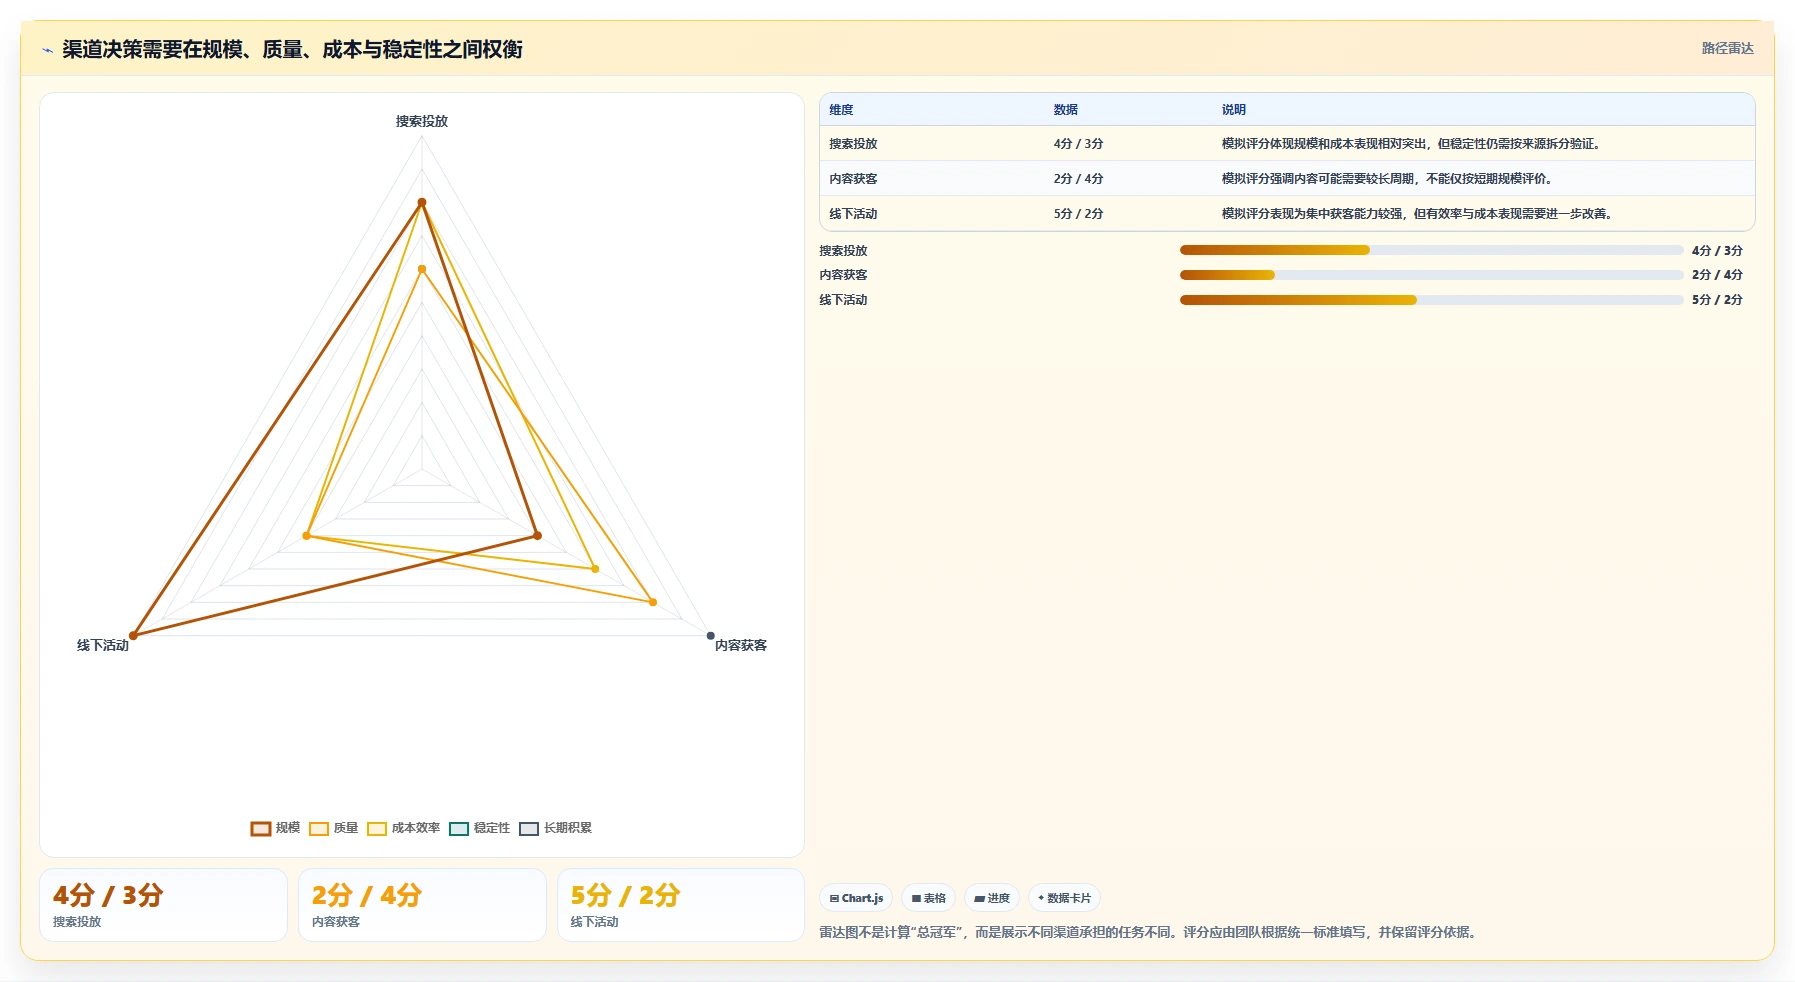The height and width of the screenshot is (982, 1795).
Task: Click the 表格 tag chip
Action: [x=929, y=898]
